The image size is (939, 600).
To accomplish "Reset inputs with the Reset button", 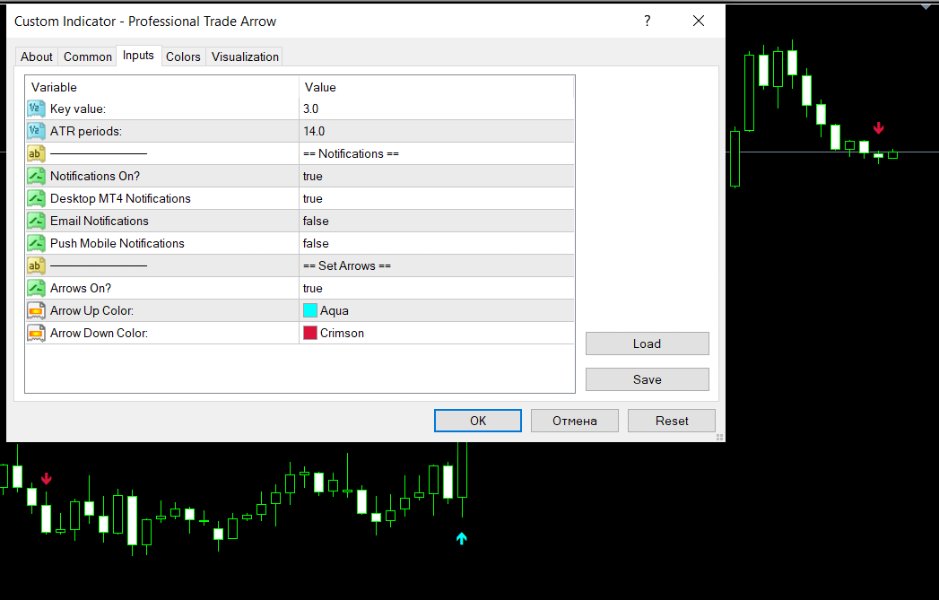I will point(671,420).
